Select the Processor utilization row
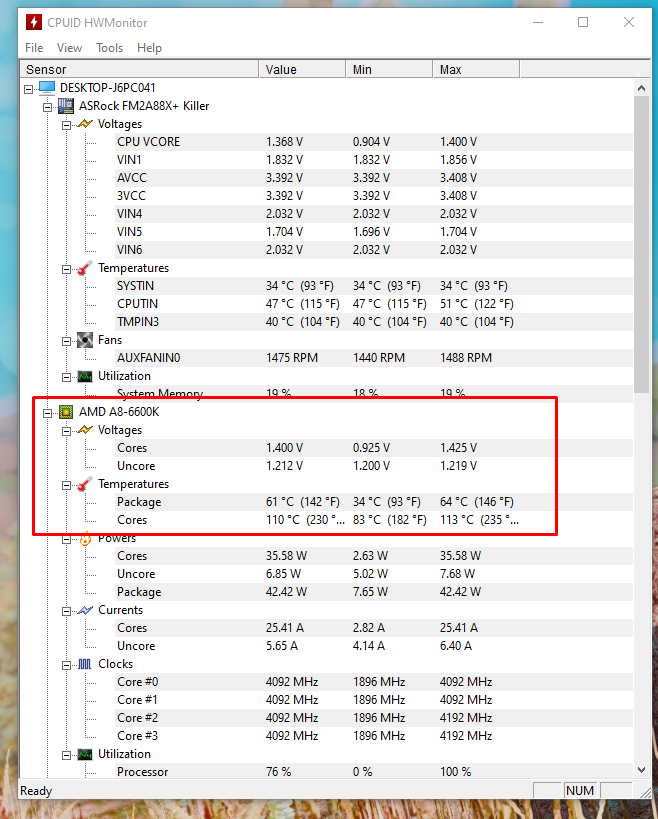This screenshot has height=819, width=658. 374,772
